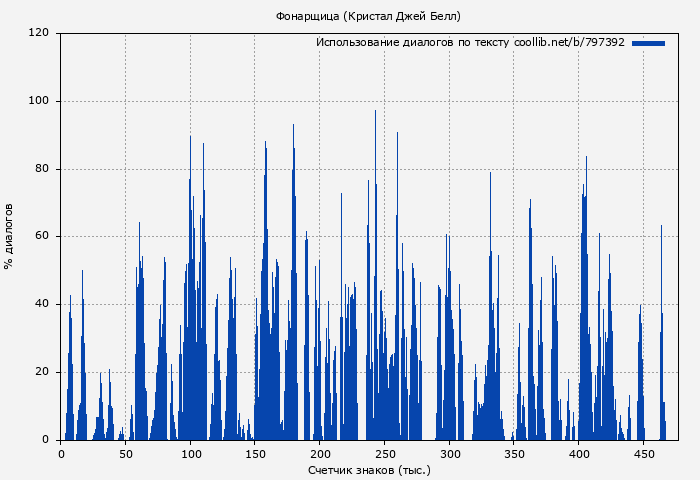Click the 50 tick label on the x-axis
This screenshot has width=700, height=480.
(x=125, y=454)
